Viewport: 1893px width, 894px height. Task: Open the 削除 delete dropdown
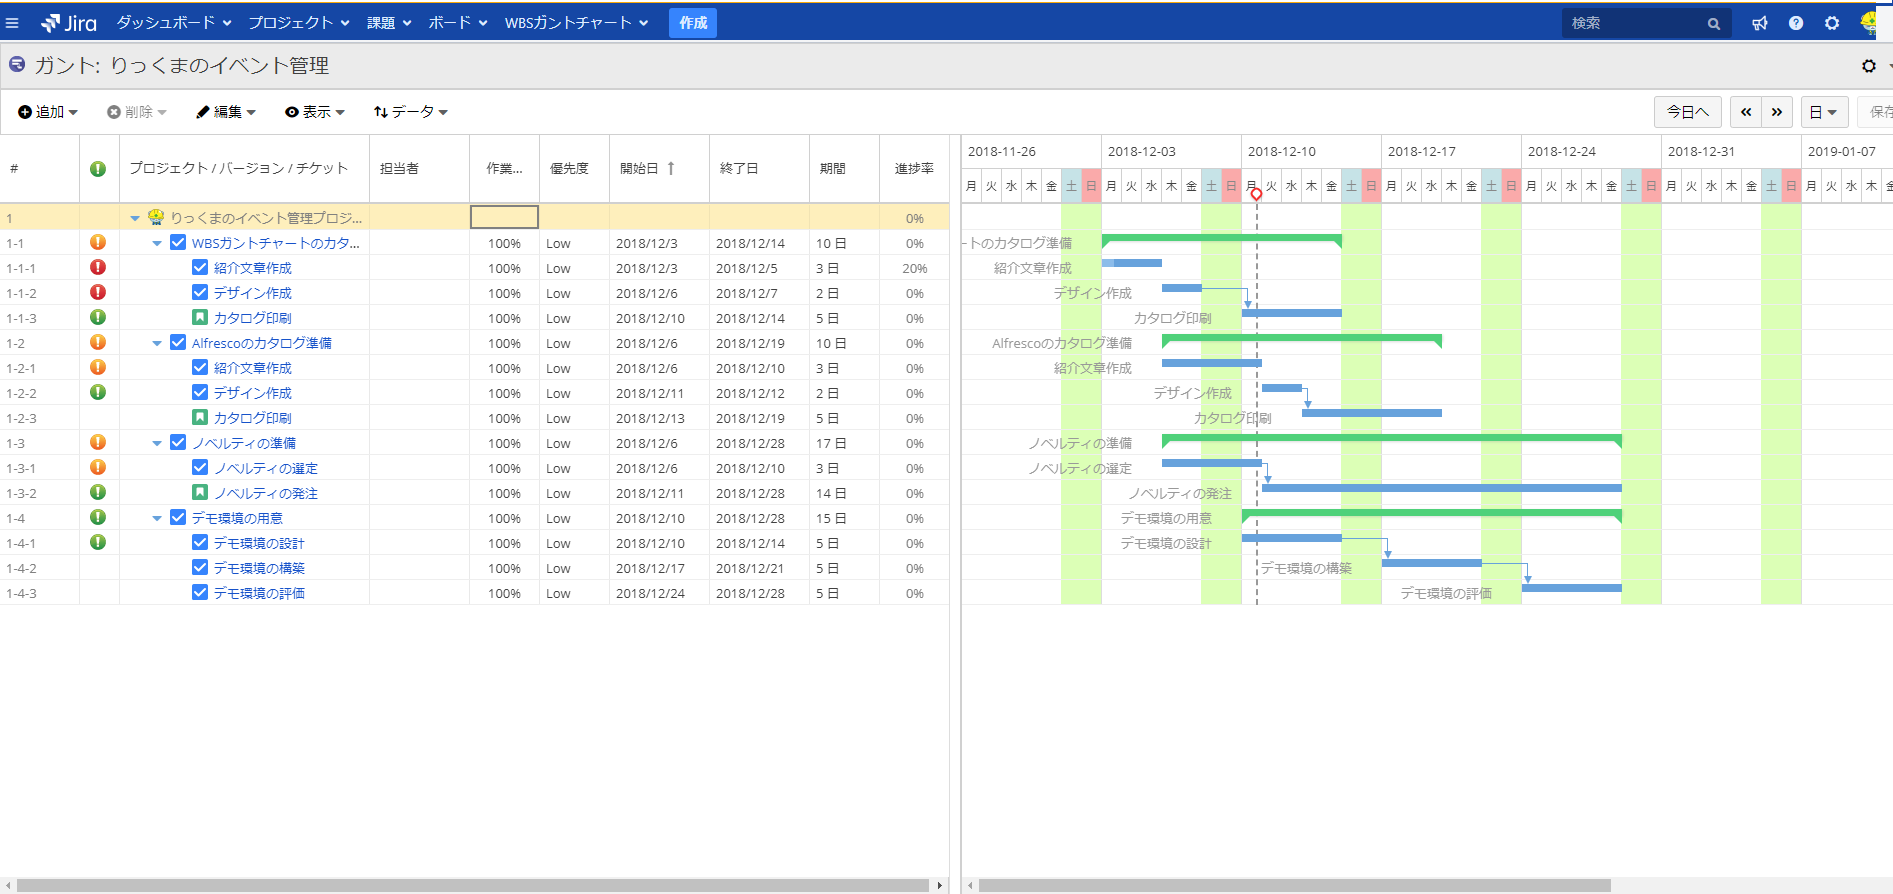pos(137,112)
